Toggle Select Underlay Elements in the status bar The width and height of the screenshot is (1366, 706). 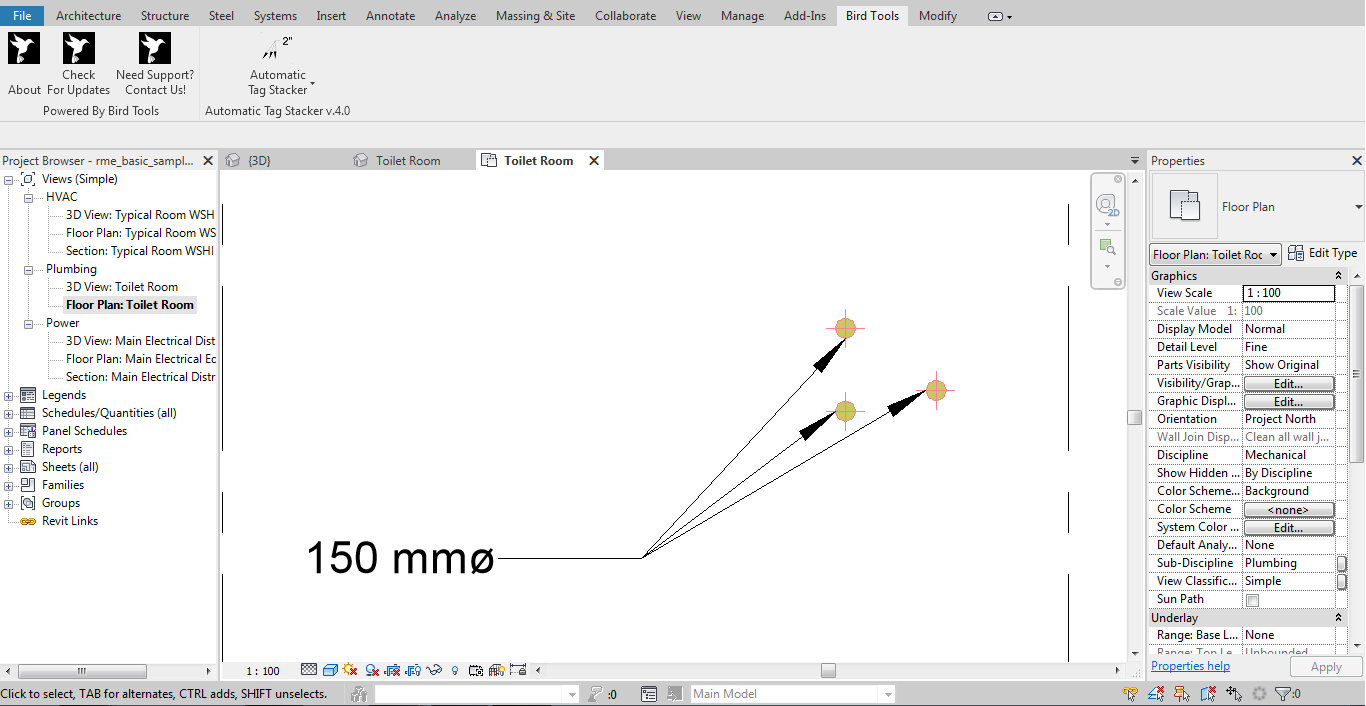[1156, 693]
